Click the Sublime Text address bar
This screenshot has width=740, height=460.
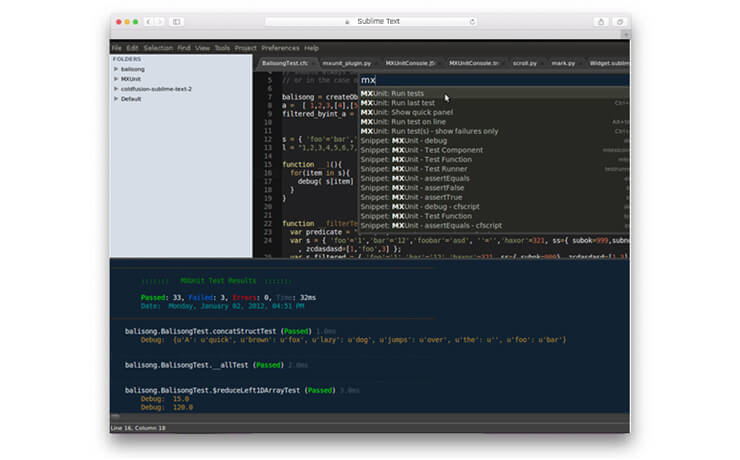tap(370, 22)
